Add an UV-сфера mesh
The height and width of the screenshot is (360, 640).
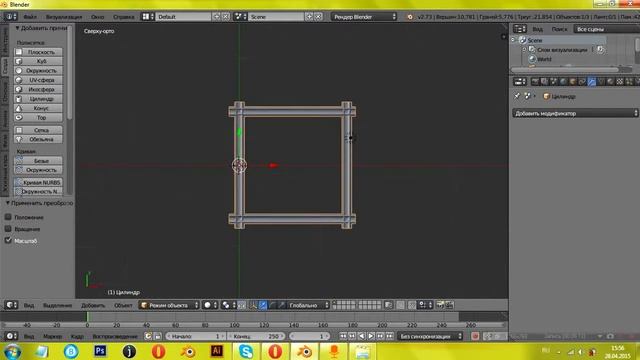[x=38, y=80]
